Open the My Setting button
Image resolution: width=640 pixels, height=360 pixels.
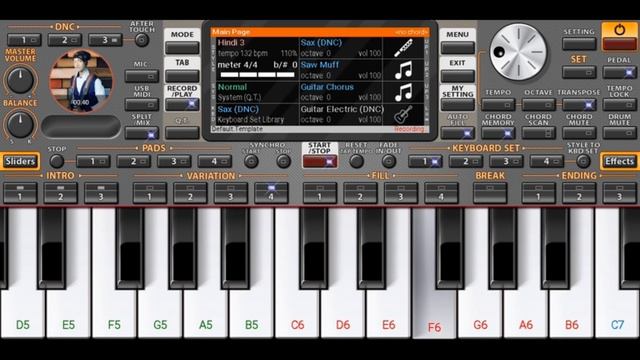pyautogui.click(x=458, y=105)
